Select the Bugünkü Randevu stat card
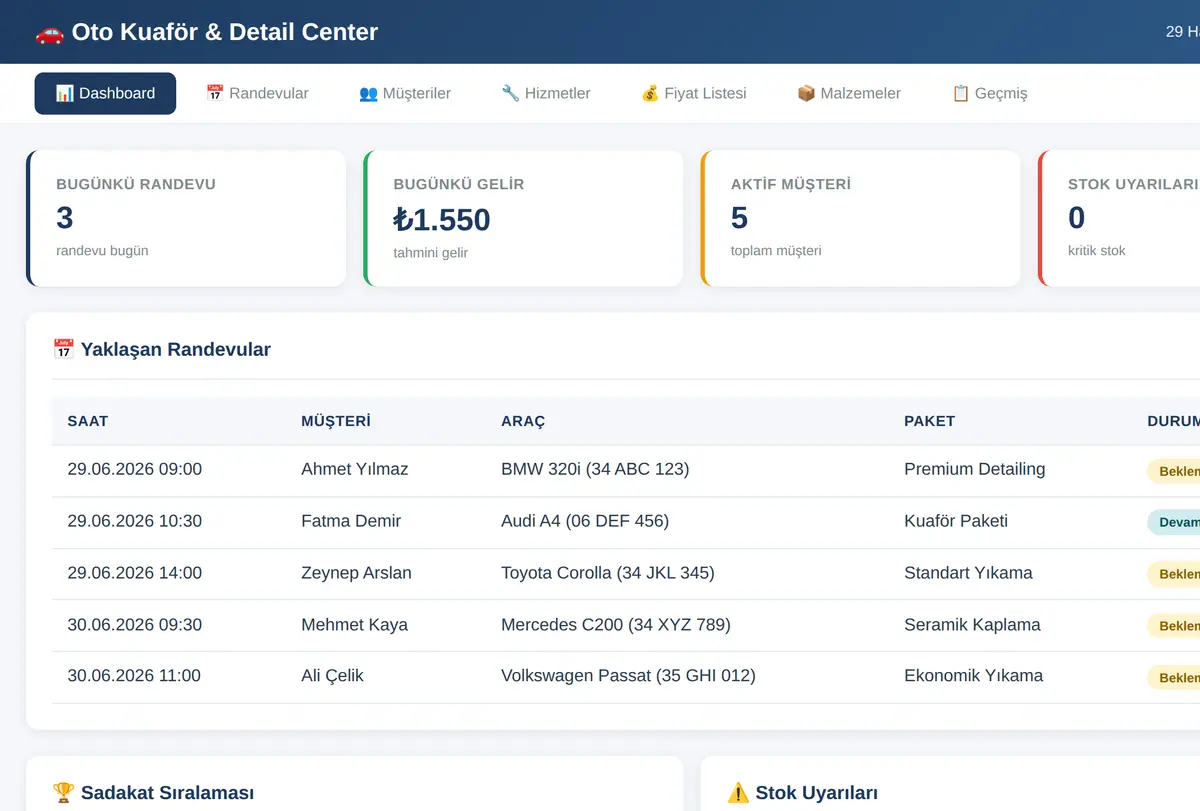Viewport: 1200px width, 811px height. (186, 218)
